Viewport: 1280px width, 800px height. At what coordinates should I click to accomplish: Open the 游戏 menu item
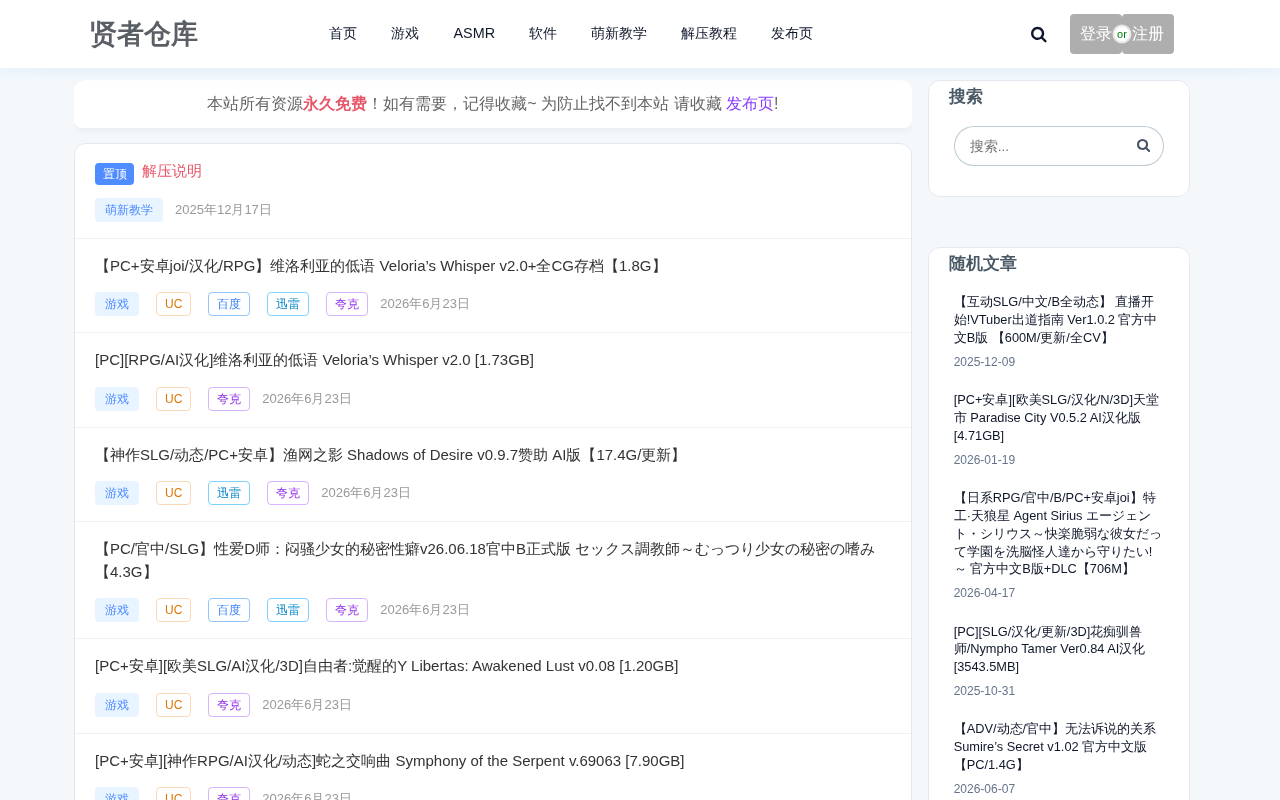[405, 33]
